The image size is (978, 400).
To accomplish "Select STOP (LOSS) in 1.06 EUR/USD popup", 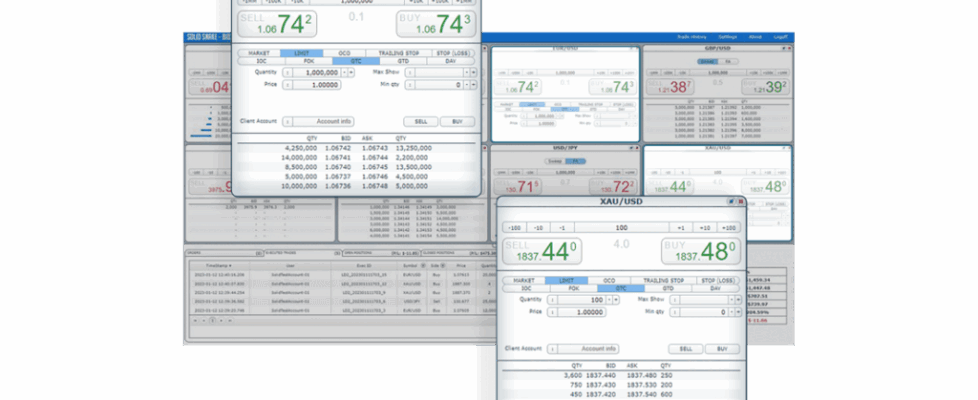I will click(453, 54).
